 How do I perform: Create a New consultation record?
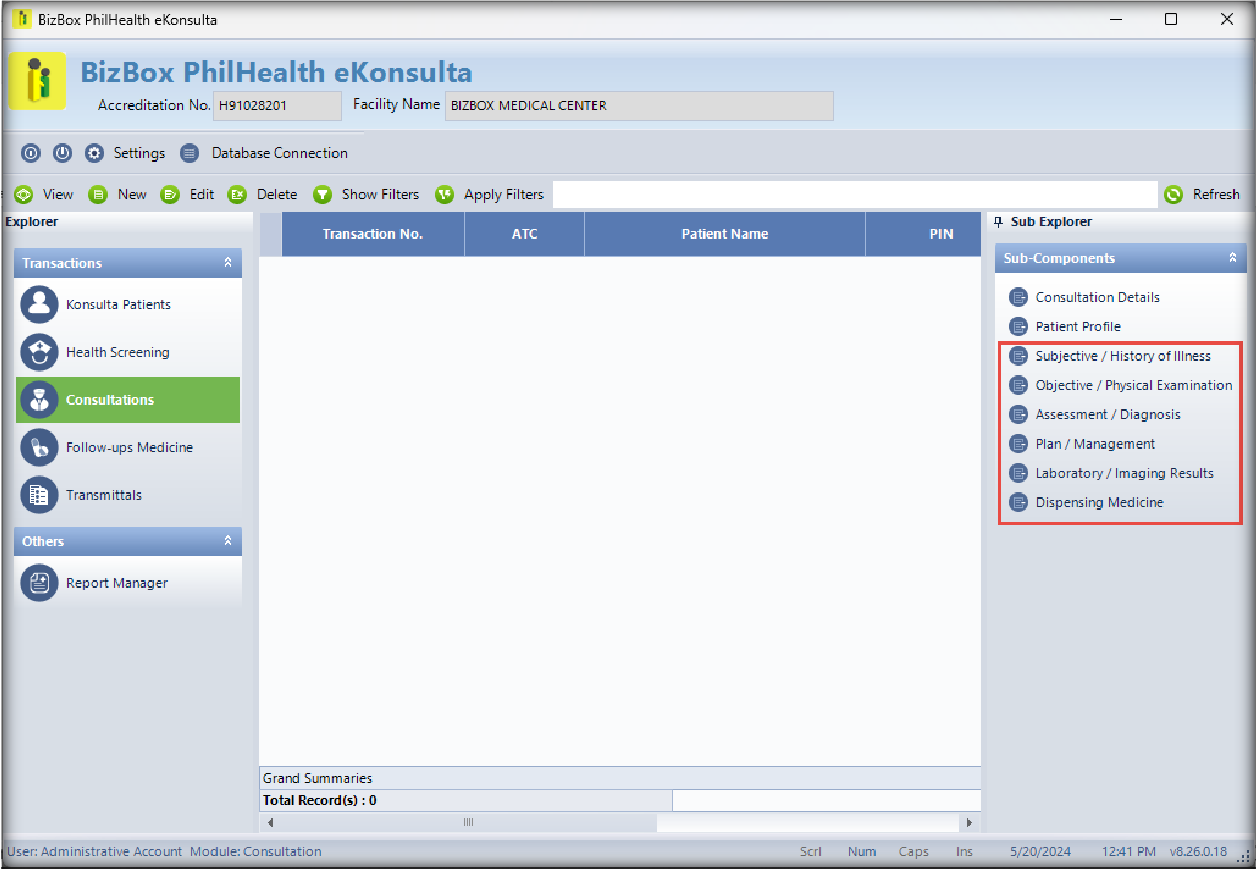pyautogui.click(x=131, y=195)
